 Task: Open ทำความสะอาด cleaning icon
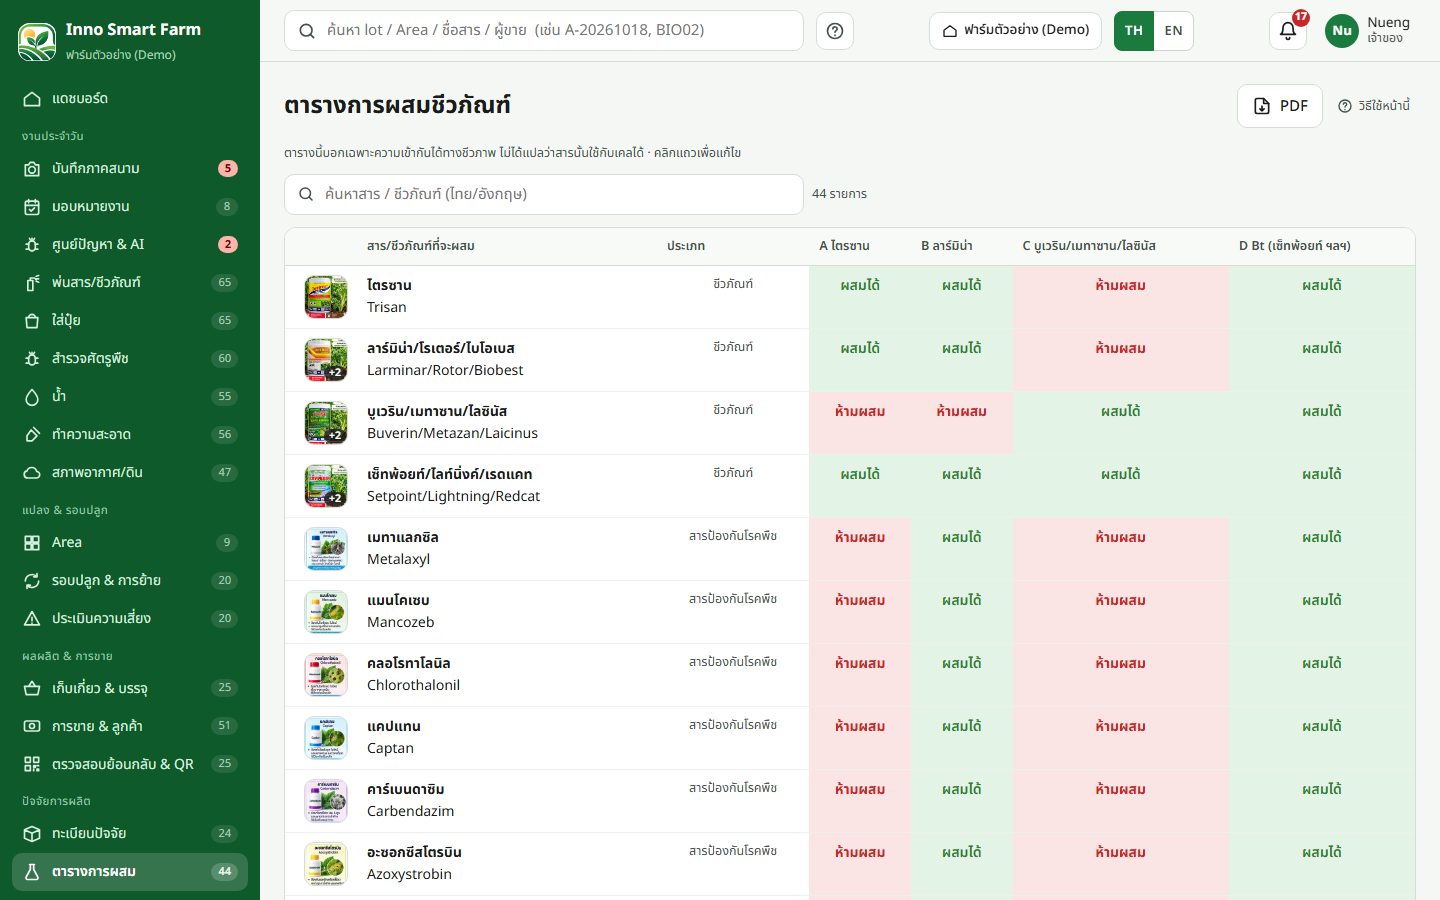coord(32,435)
